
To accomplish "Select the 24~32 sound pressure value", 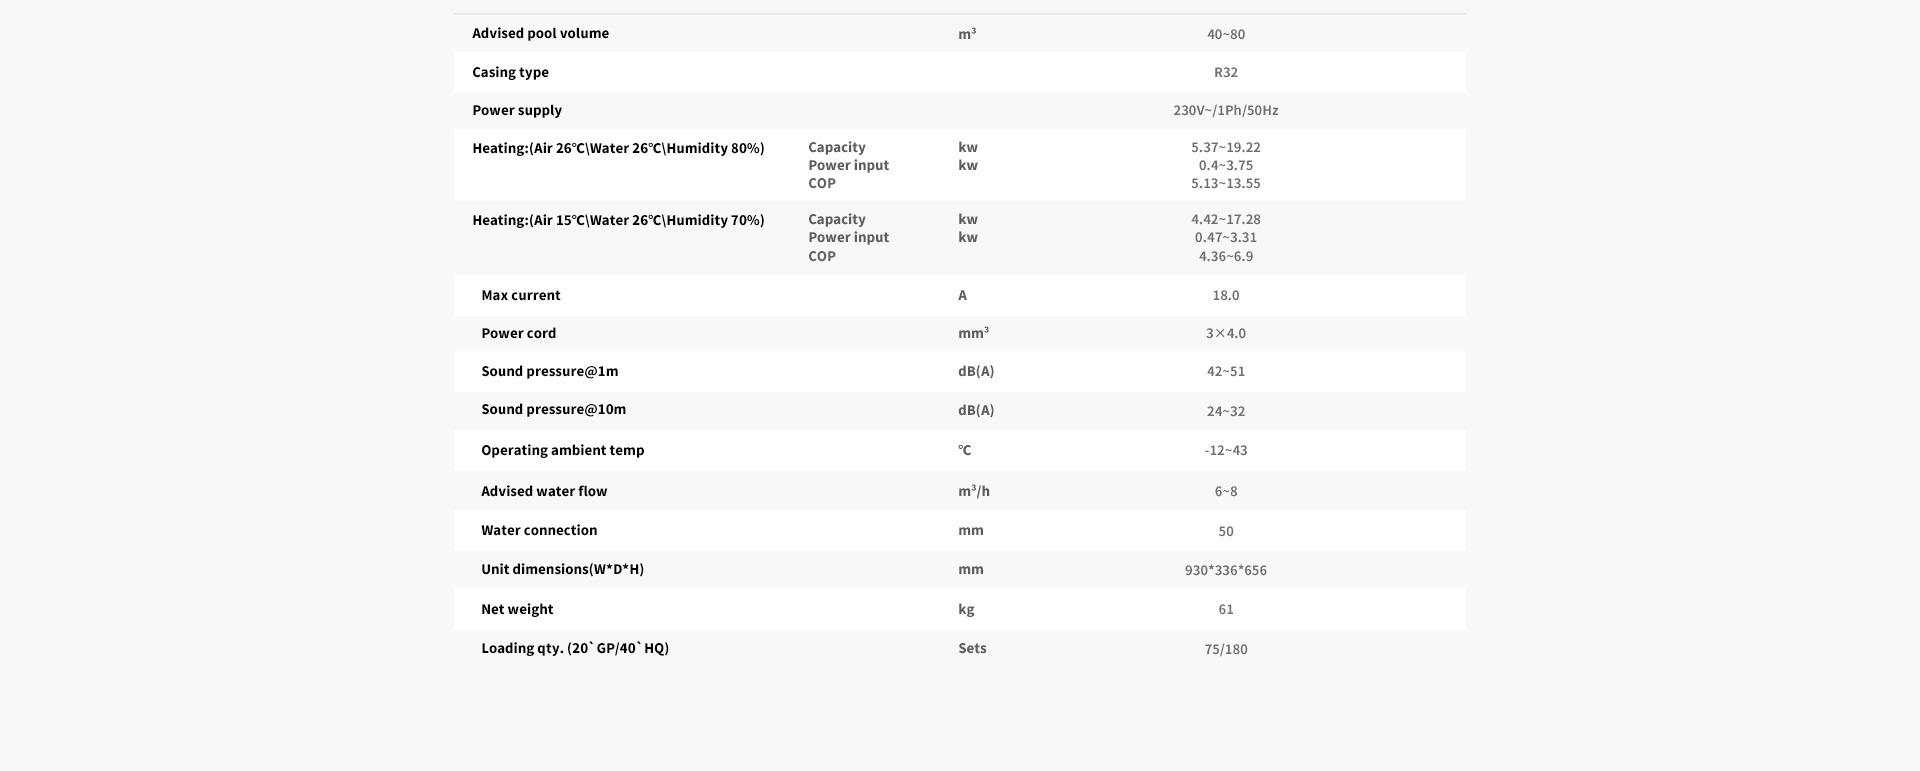I will [x=1225, y=411].
